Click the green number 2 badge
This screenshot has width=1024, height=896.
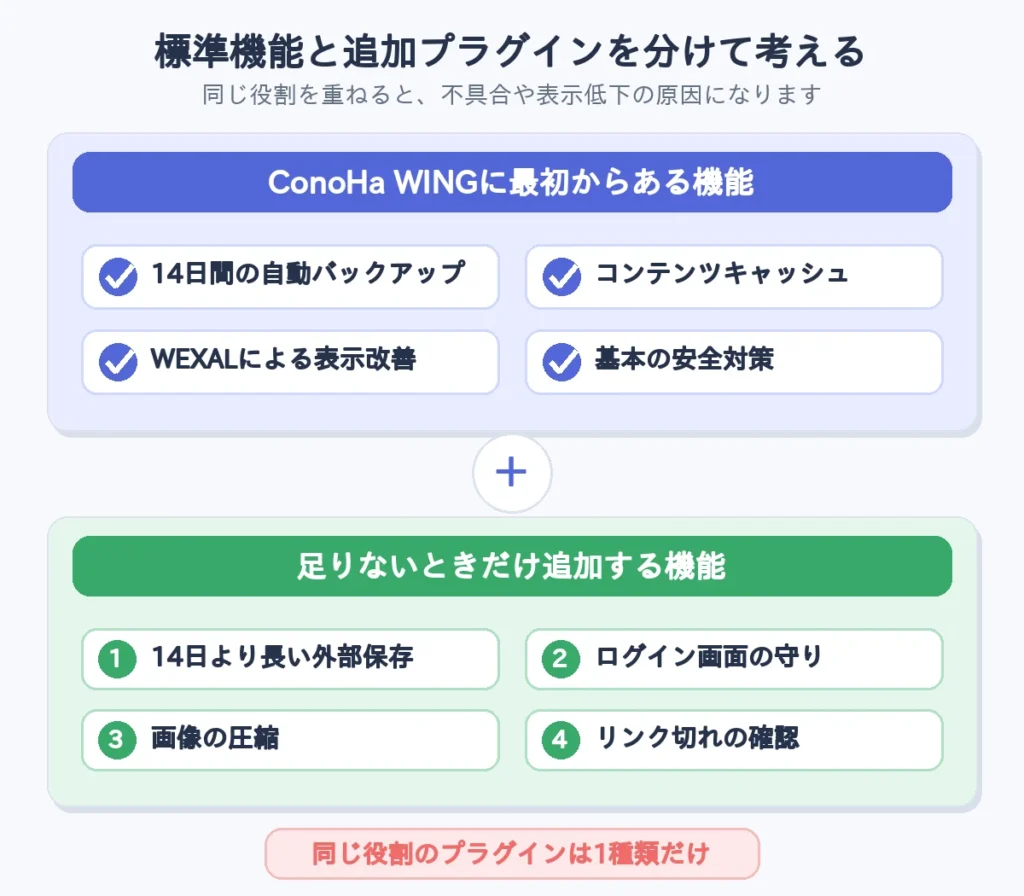click(x=560, y=659)
